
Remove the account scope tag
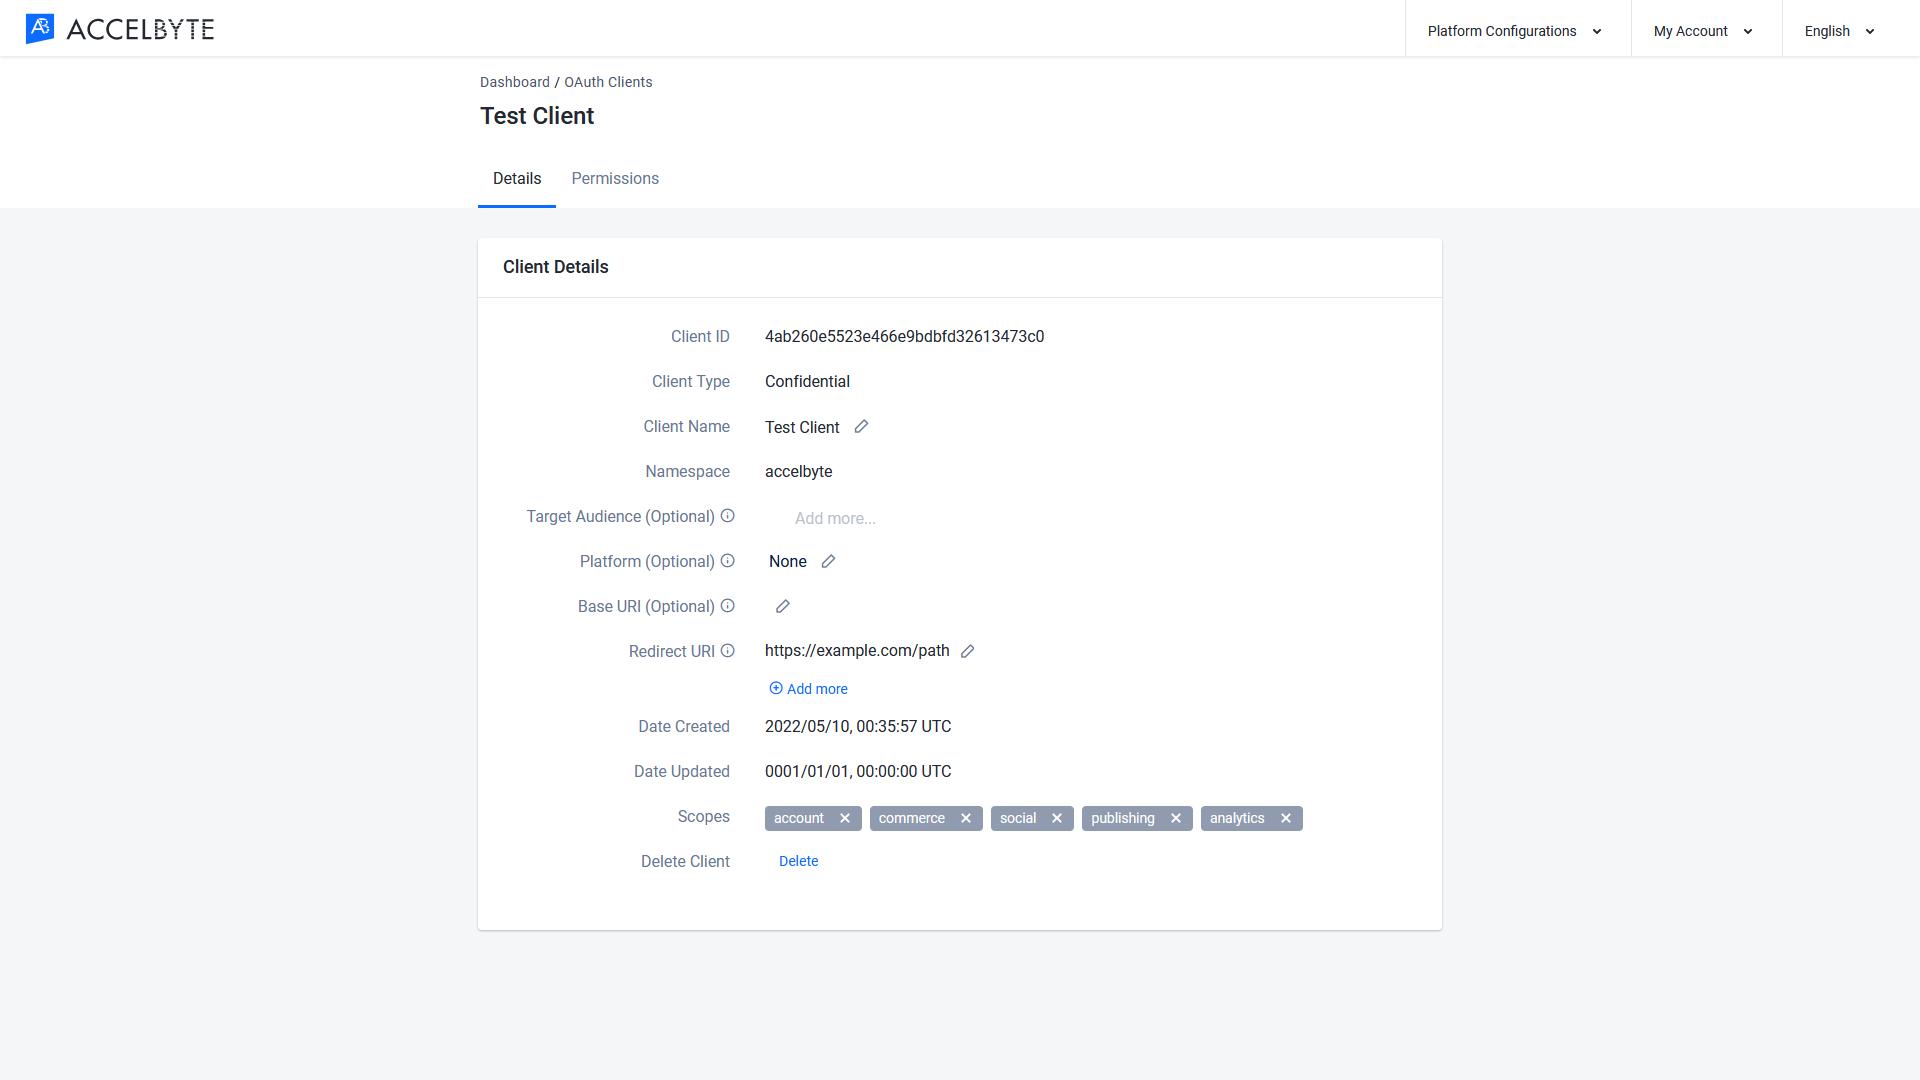click(x=845, y=819)
